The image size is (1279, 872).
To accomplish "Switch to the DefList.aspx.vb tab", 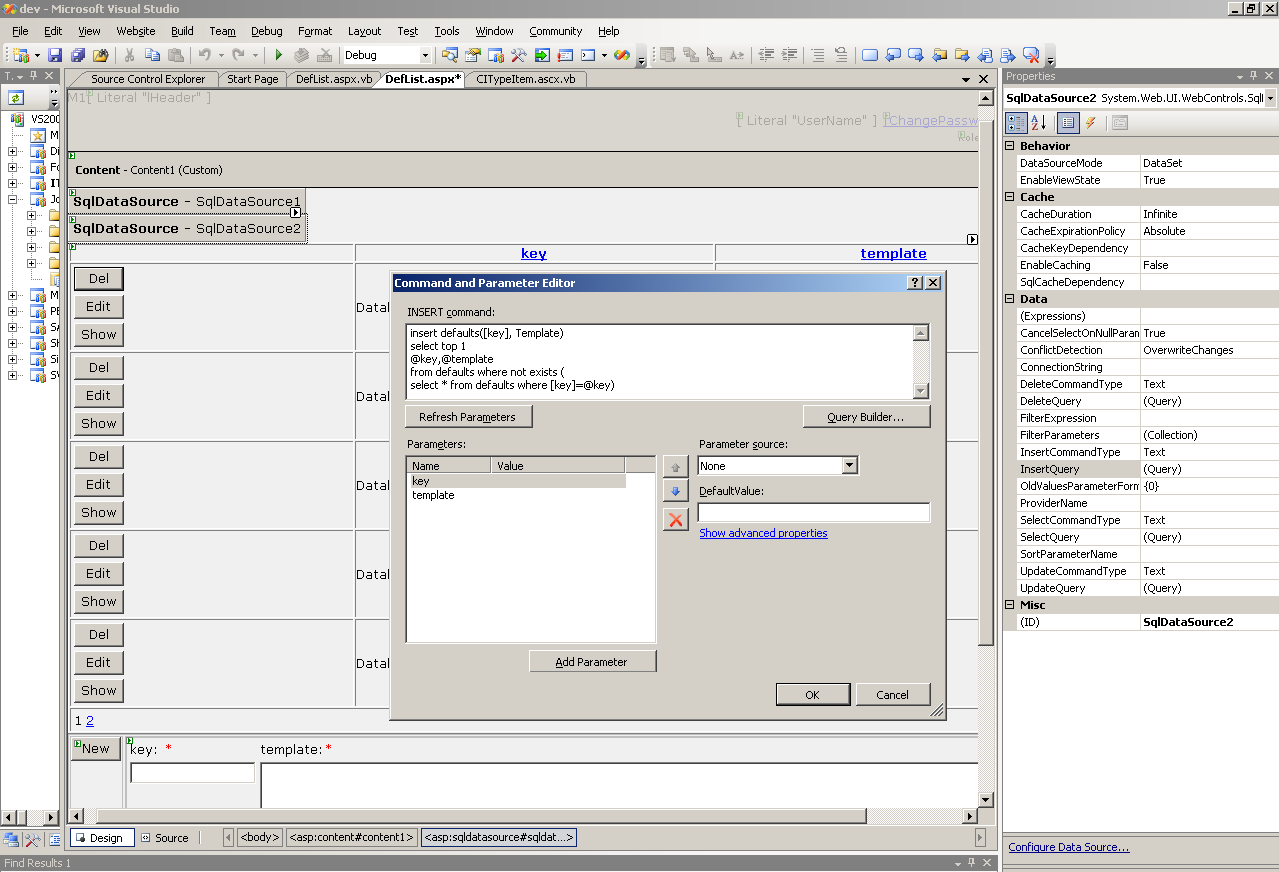I will [x=334, y=79].
